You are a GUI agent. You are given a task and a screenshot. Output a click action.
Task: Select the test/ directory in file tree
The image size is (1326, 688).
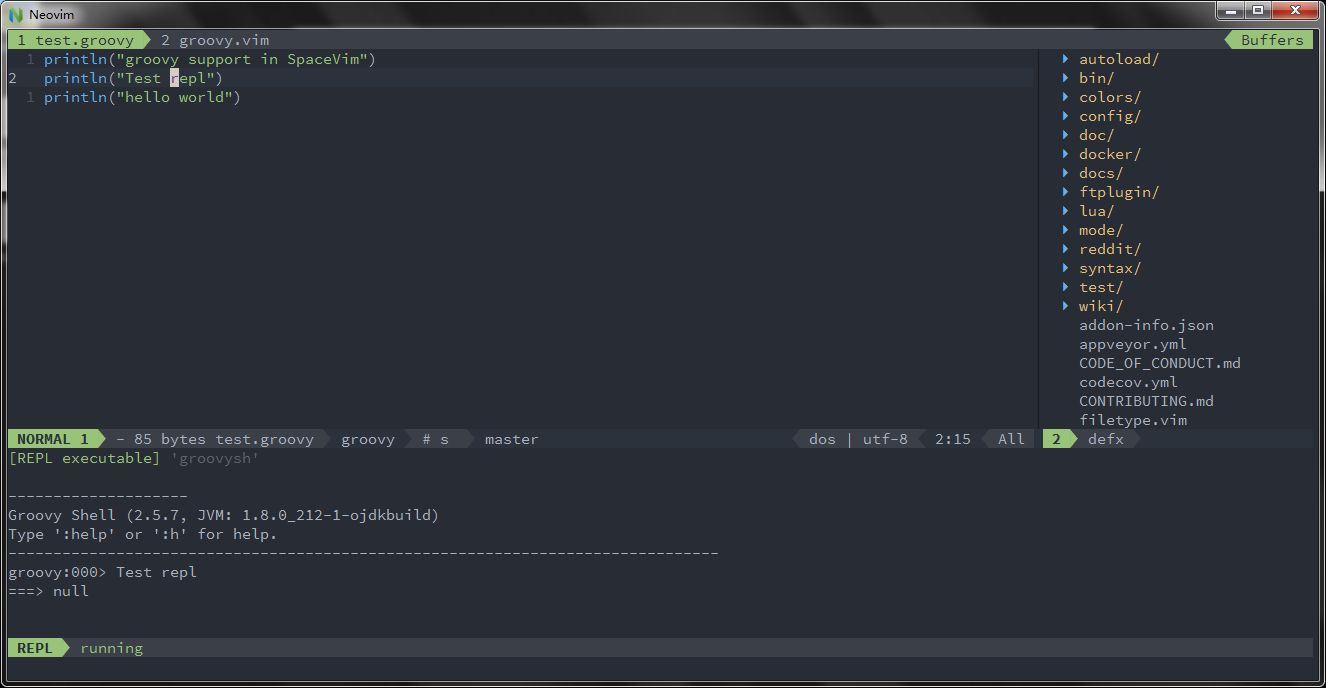click(x=1101, y=287)
